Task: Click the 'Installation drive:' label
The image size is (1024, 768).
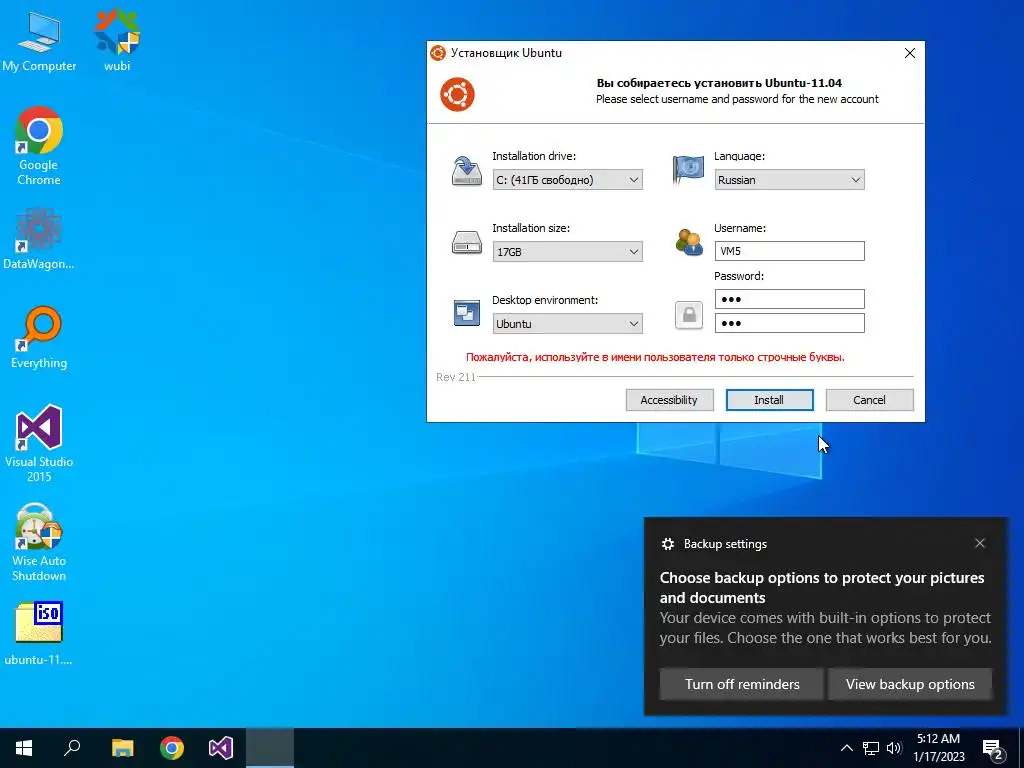Action: pos(534,156)
